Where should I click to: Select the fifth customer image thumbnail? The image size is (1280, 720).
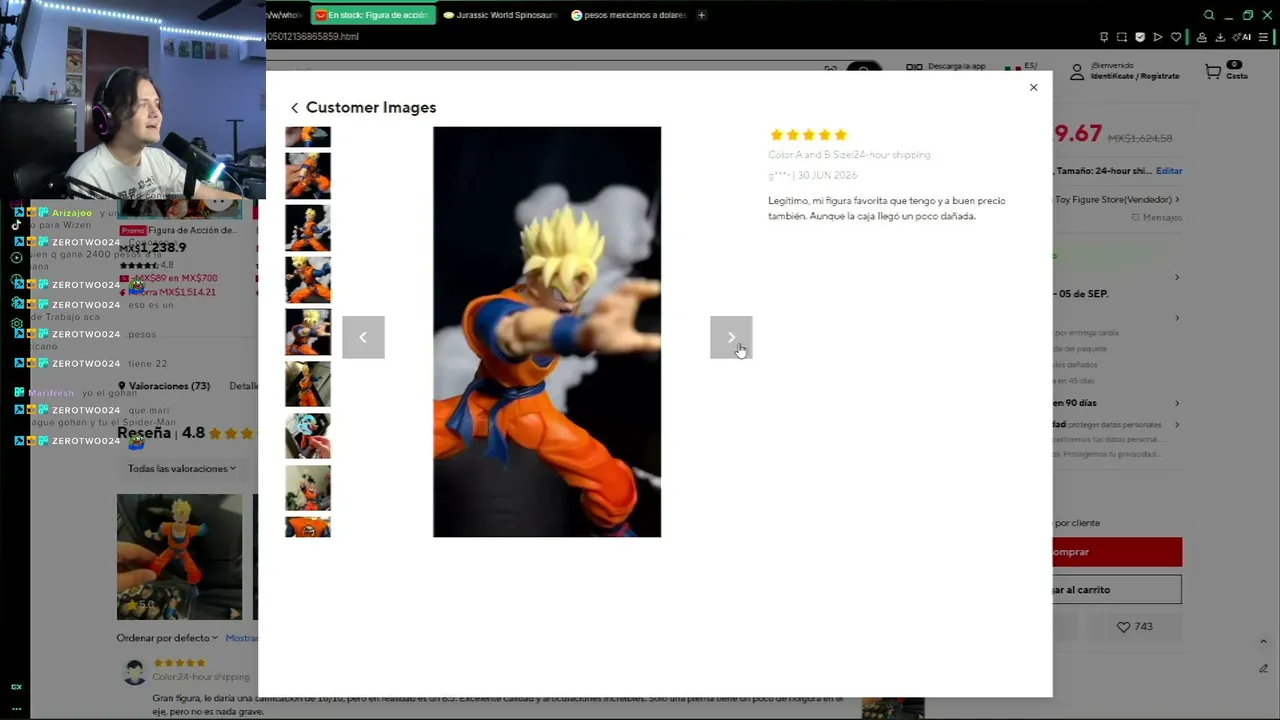(x=308, y=331)
